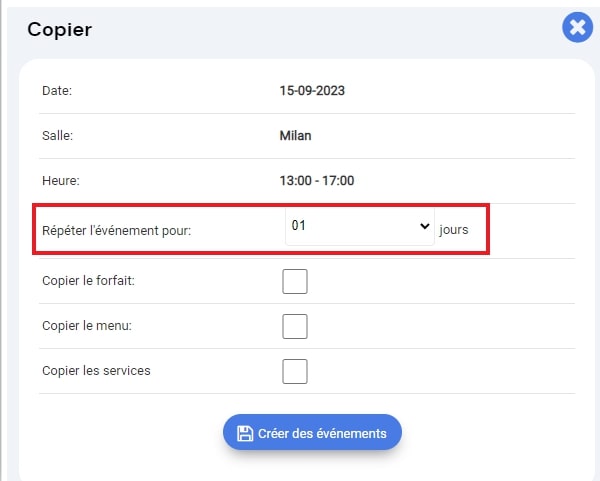Select the room name Milan

(x=295, y=135)
